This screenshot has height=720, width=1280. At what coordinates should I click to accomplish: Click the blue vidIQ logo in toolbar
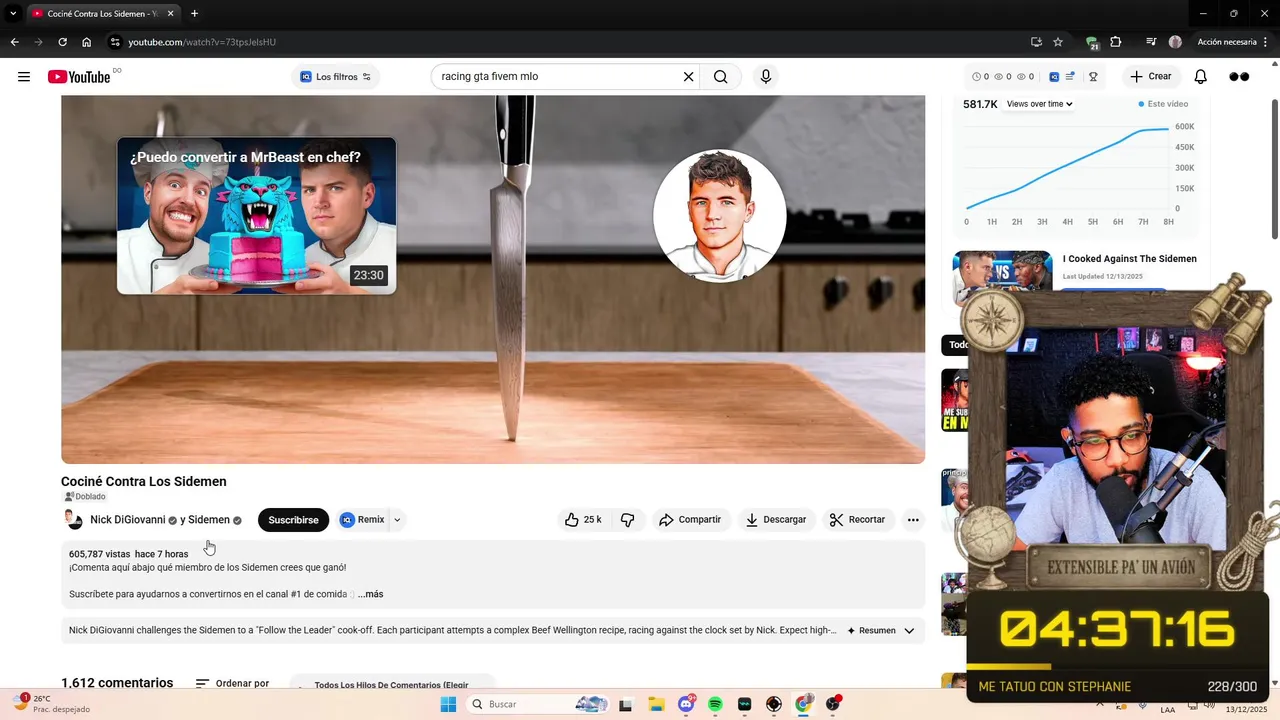(x=1054, y=77)
